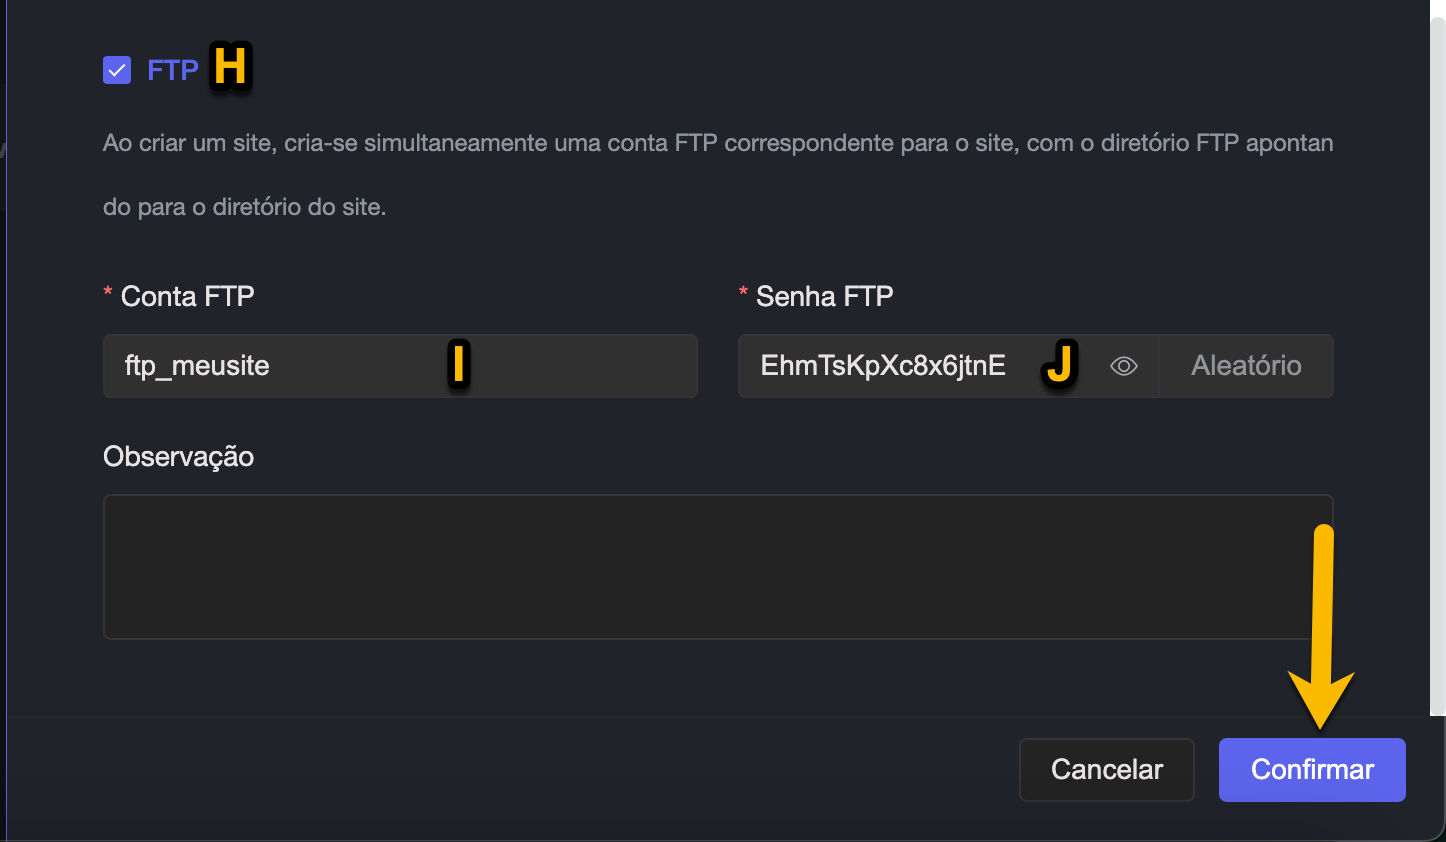Click the blue FTP label text

pos(172,70)
